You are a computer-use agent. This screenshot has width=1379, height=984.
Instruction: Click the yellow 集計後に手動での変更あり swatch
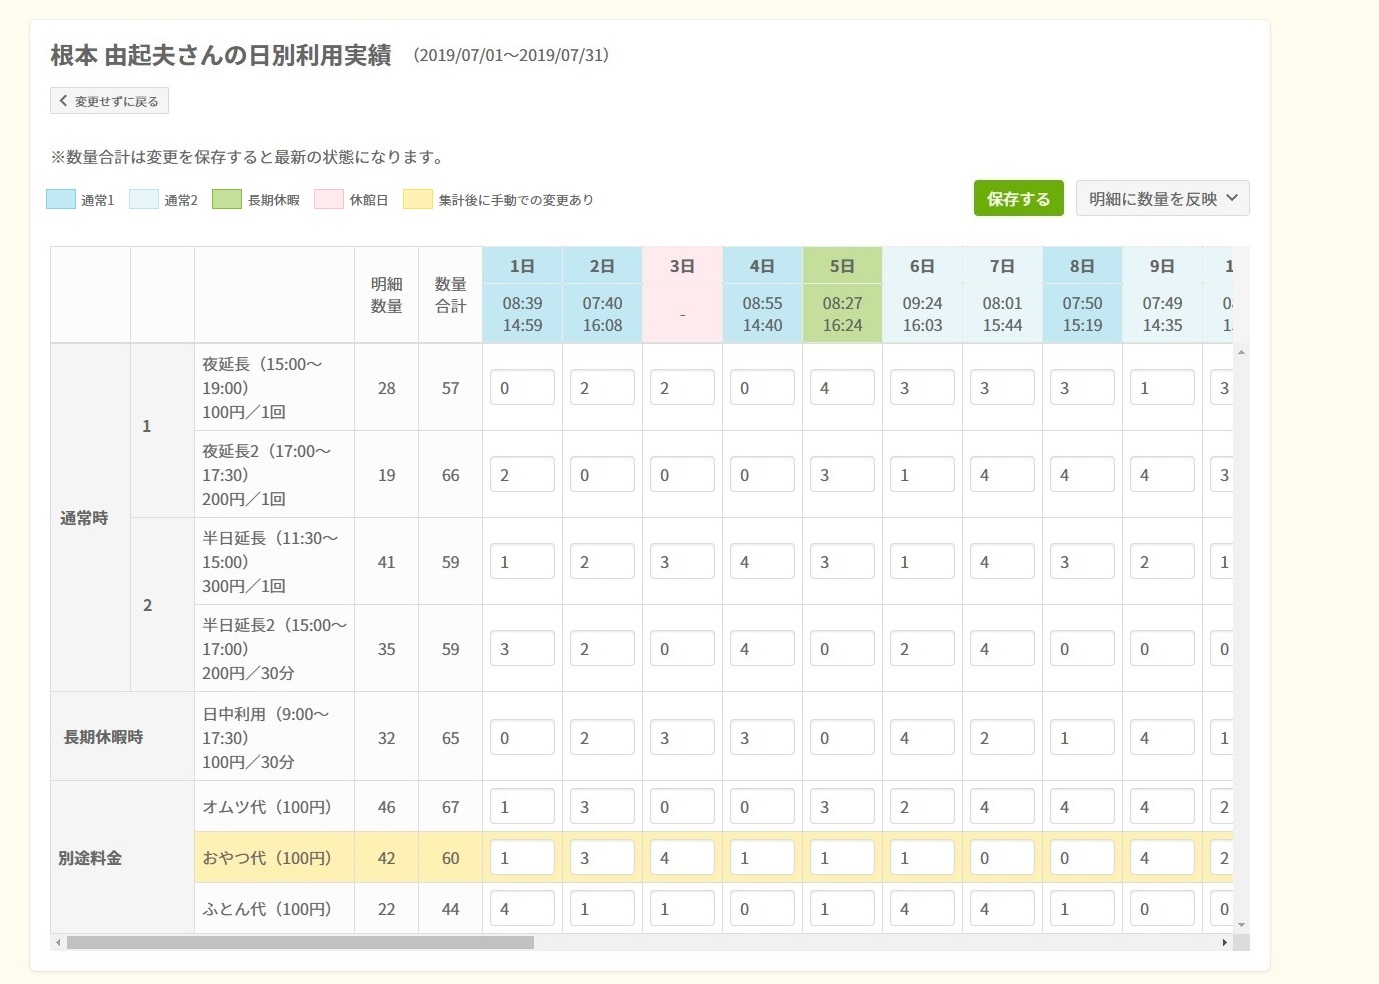[418, 199]
